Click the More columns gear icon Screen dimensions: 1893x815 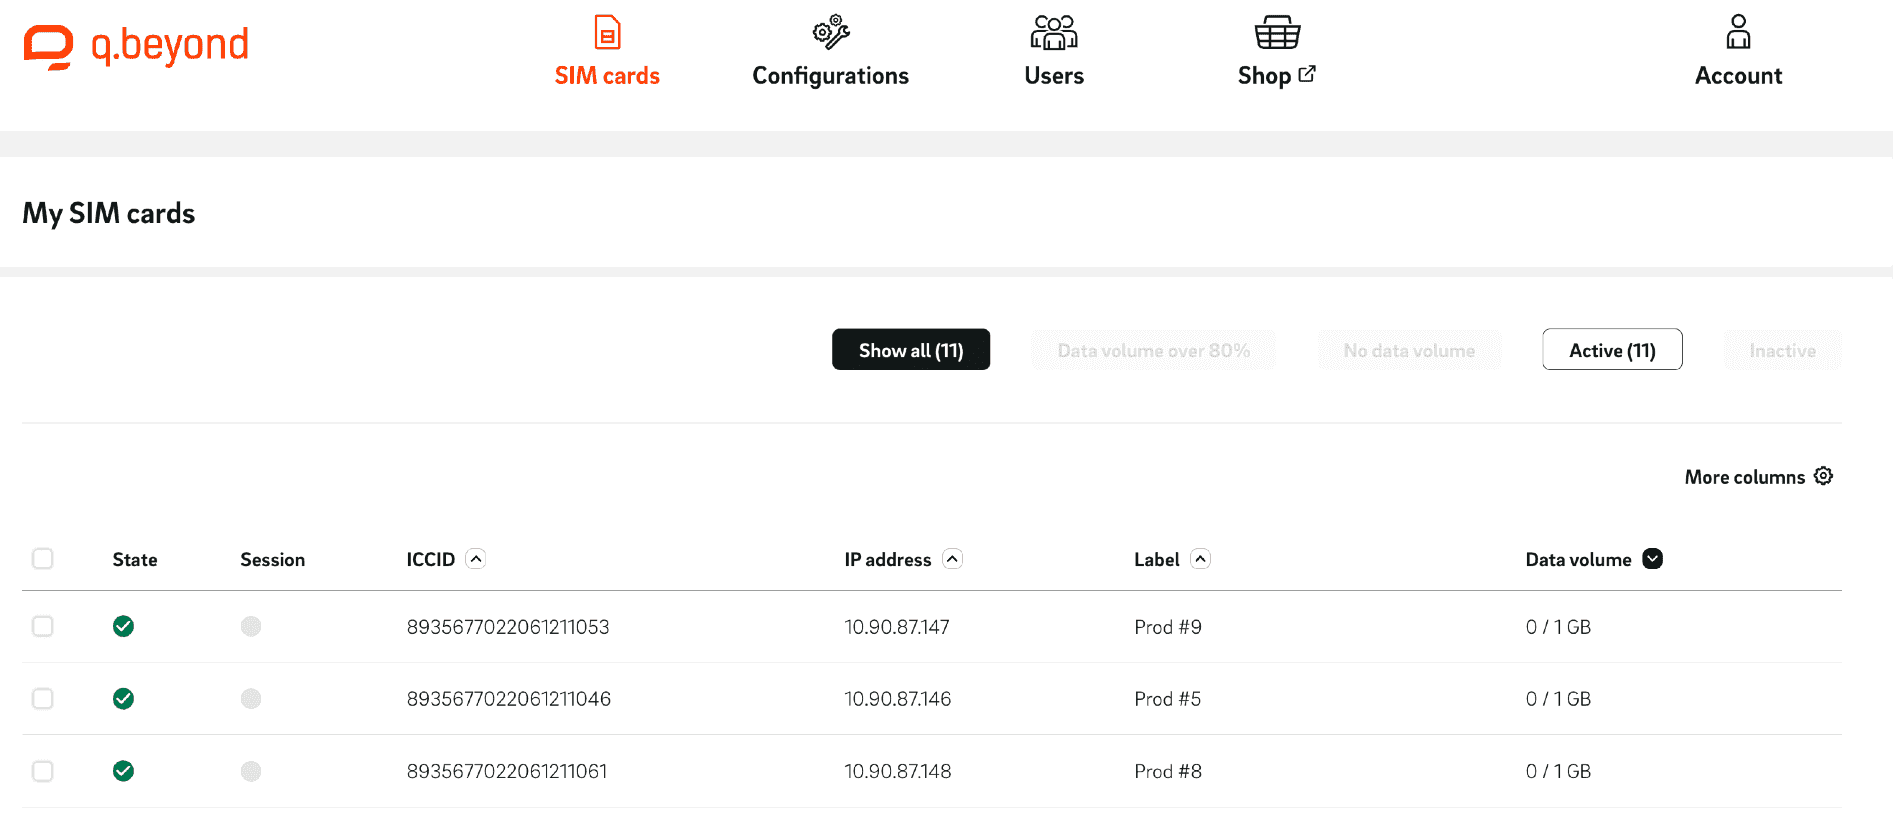tap(1823, 476)
